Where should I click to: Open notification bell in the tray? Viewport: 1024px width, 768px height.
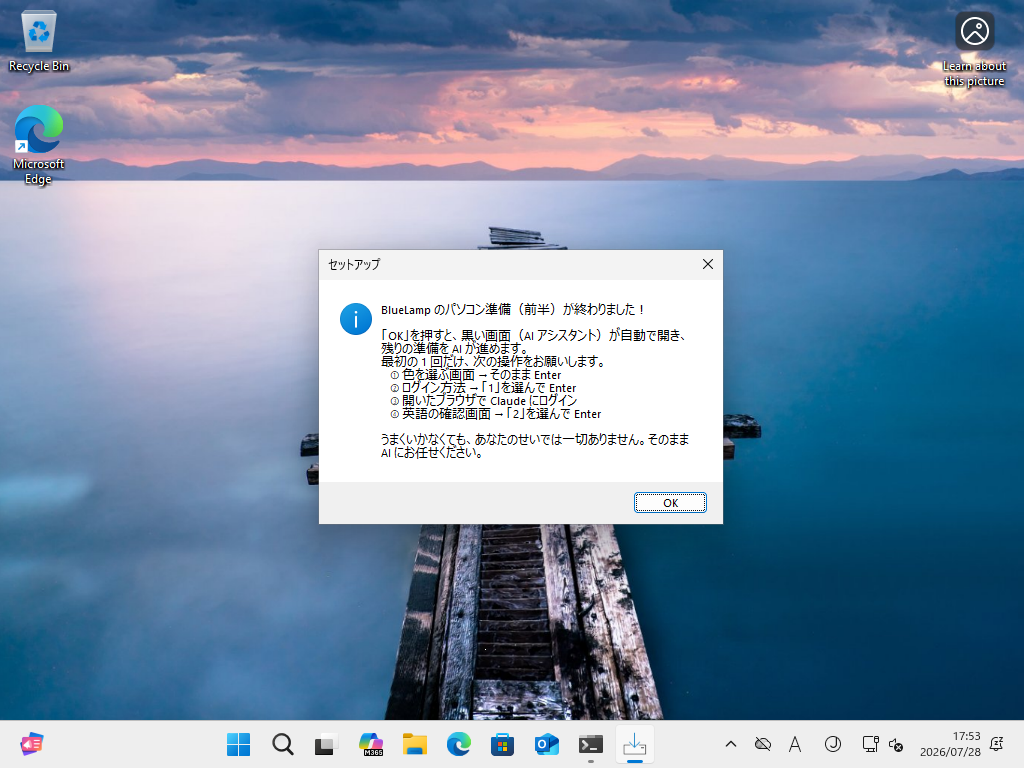tap(997, 744)
